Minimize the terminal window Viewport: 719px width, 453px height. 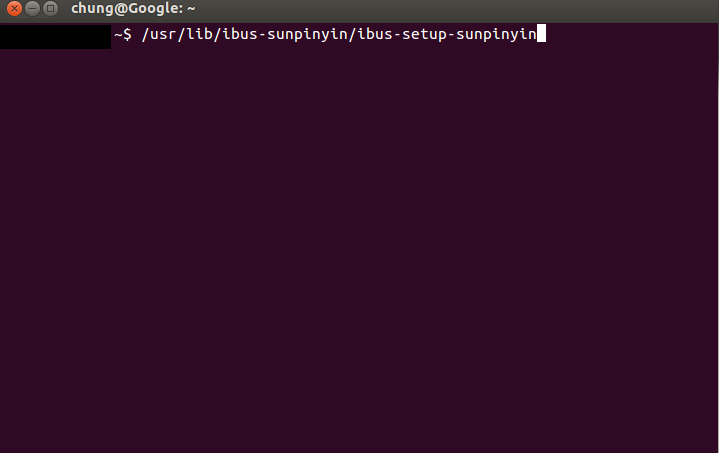click(32, 8)
